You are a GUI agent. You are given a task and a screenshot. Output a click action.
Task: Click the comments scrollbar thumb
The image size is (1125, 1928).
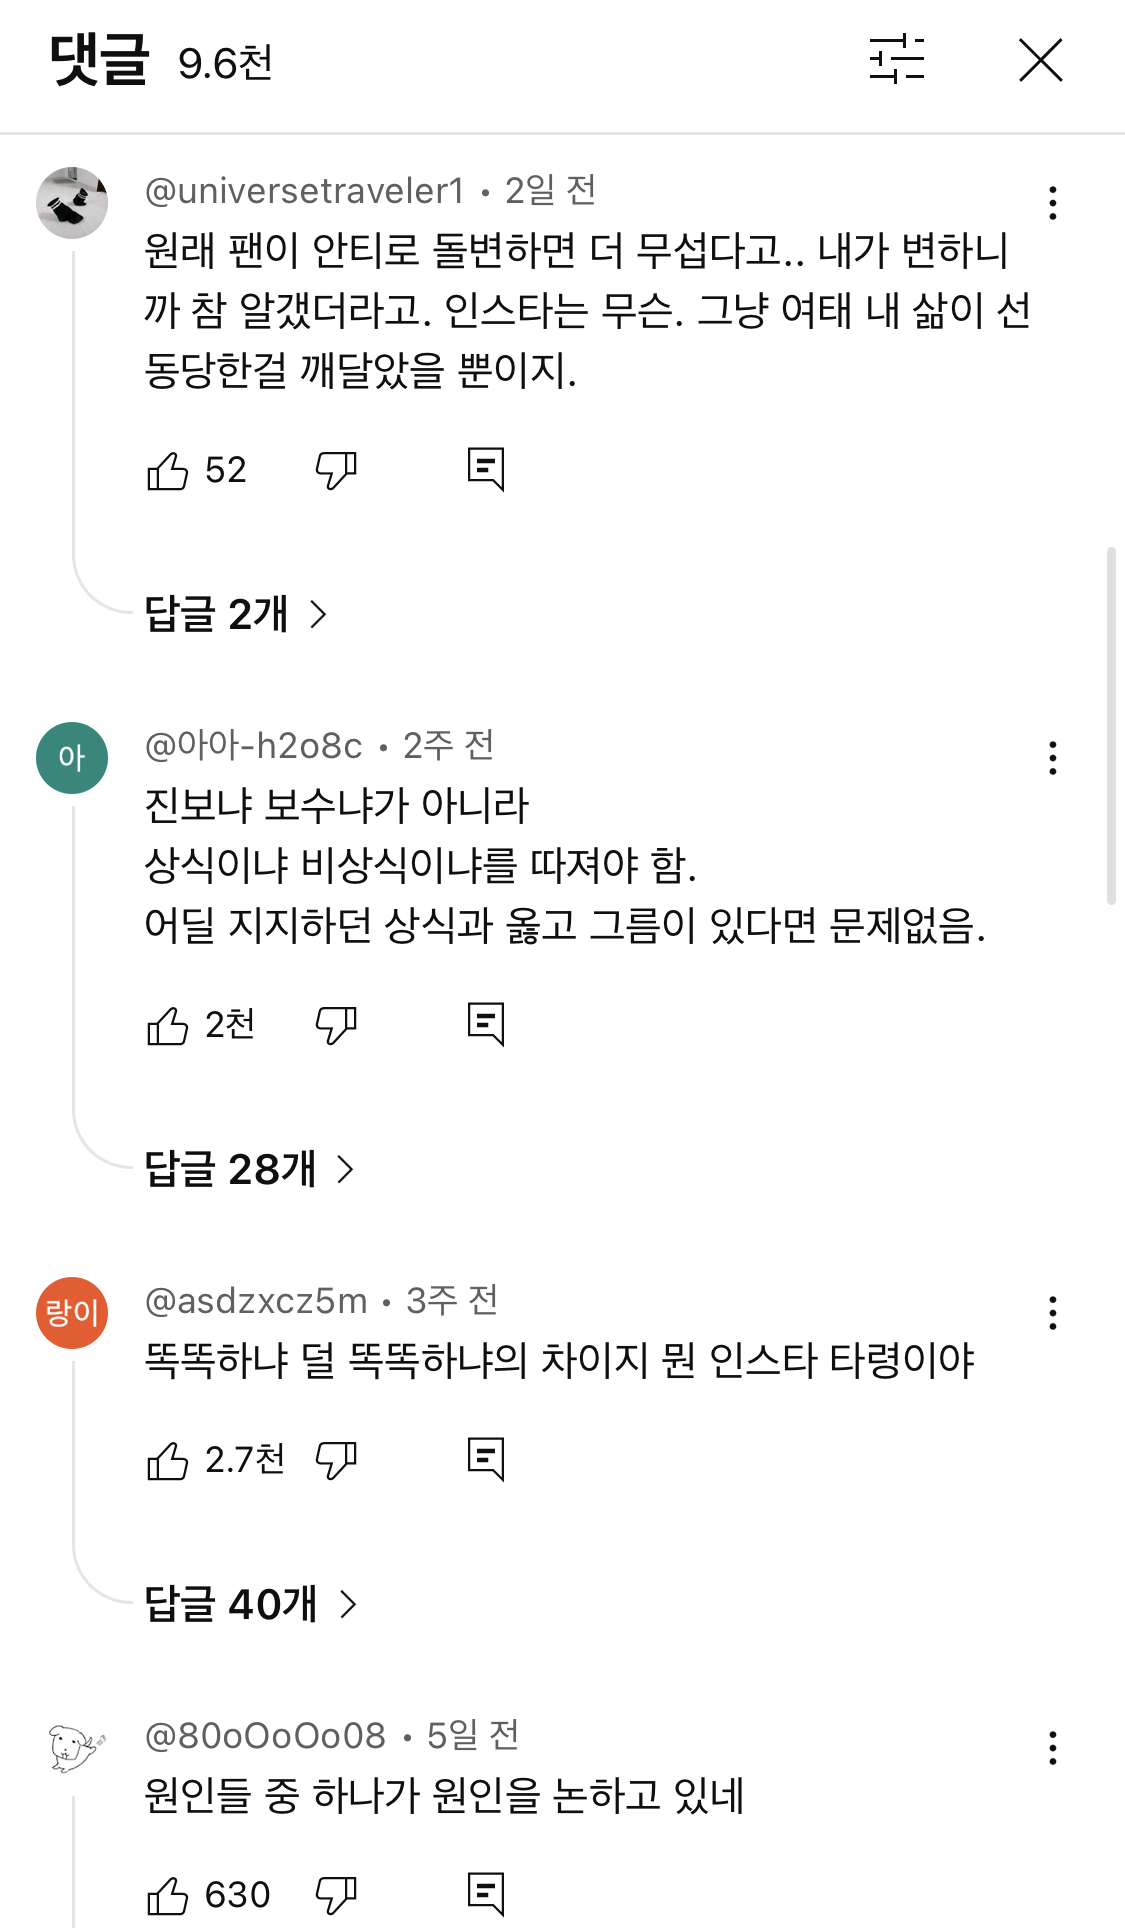[x=1111, y=725]
